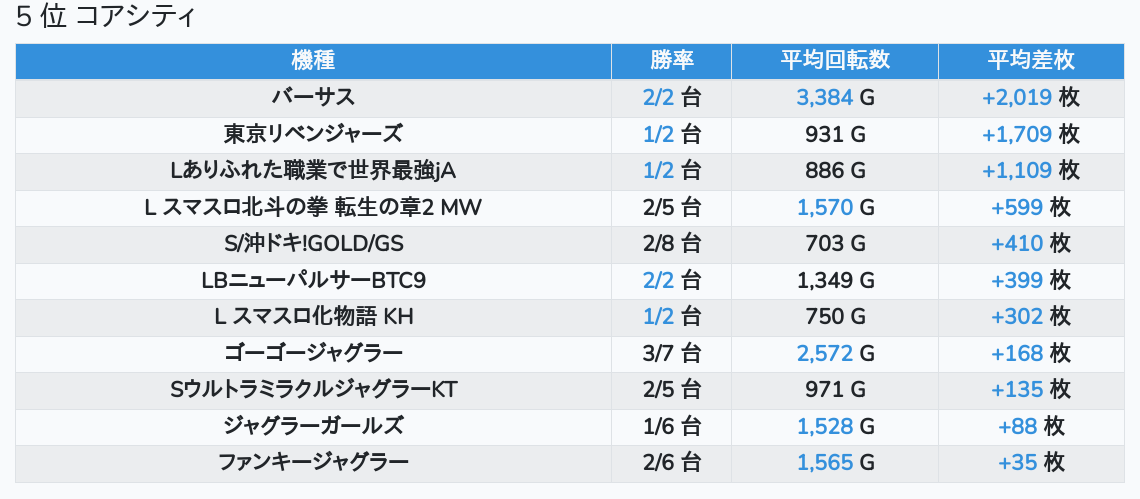This screenshot has width=1140, height=499.
Task: Click the ゴーゴージャグラー machine name
Action: (313, 353)
